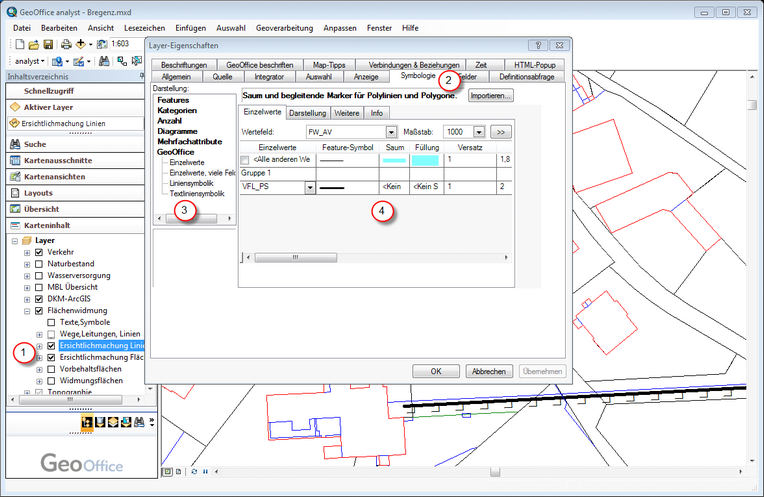
Task: Click the New document icon
Action: point(20,45)
